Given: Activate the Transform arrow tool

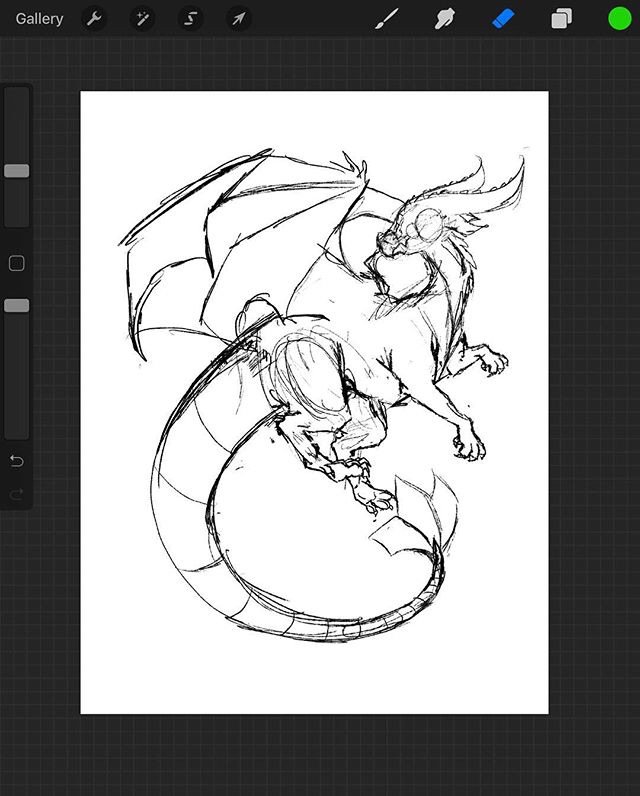Looking at the screenshot, I should click(x=239, y=19).
